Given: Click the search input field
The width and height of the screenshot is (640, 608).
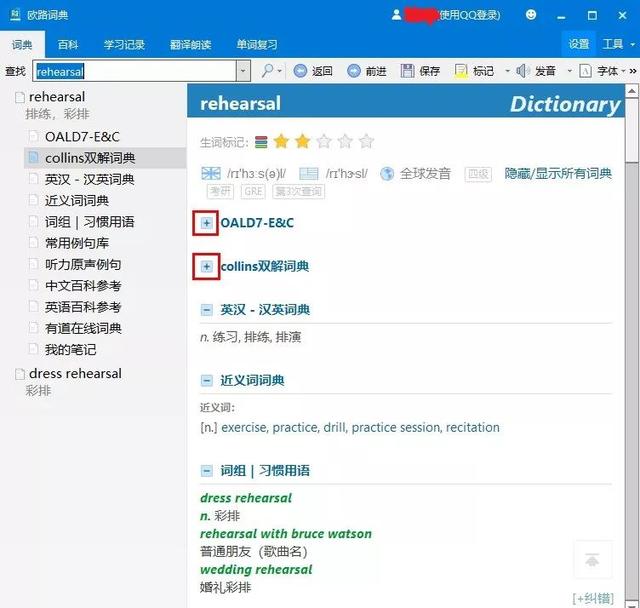Looking at the screenshot, I should [x=135, y=71].
